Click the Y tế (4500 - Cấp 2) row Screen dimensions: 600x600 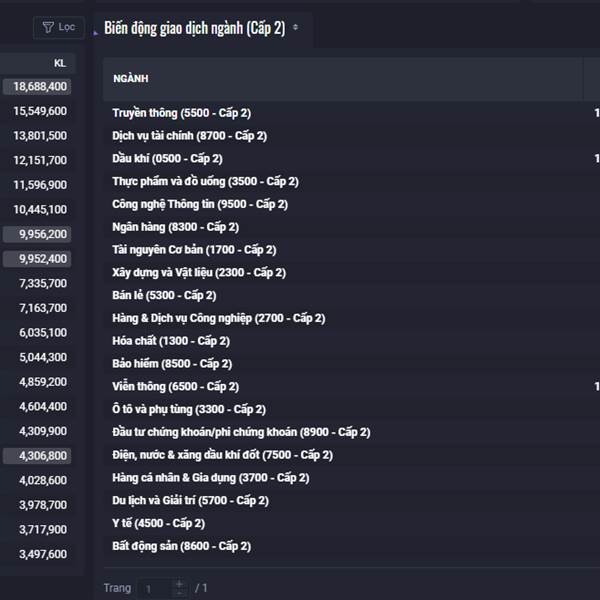pos(352,523)
